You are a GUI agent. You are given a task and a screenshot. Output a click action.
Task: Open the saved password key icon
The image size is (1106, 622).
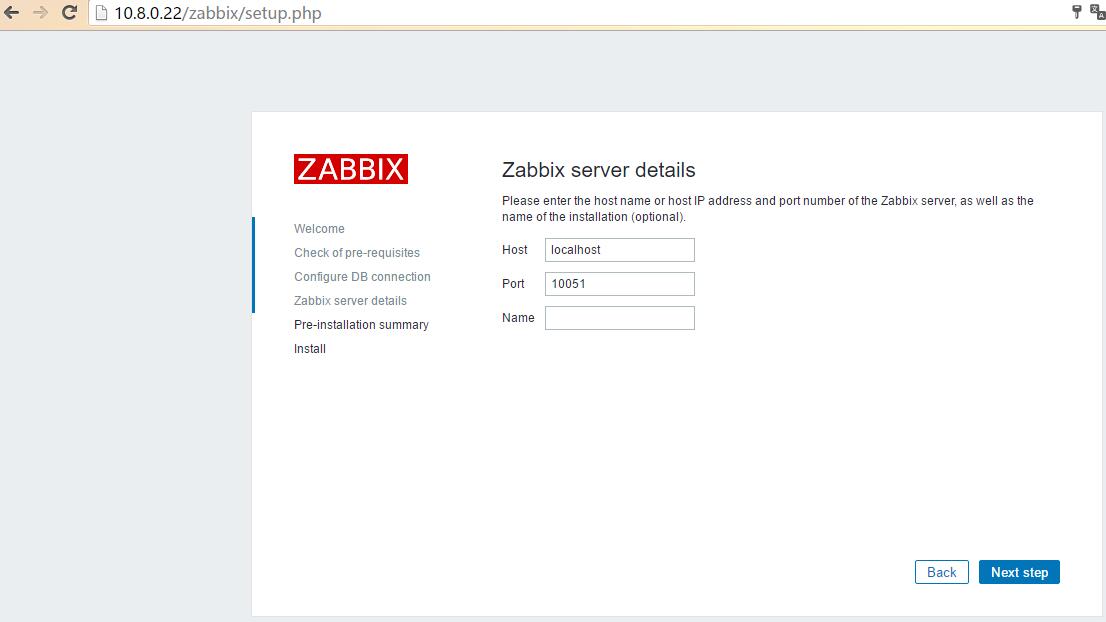[1076, 12]
